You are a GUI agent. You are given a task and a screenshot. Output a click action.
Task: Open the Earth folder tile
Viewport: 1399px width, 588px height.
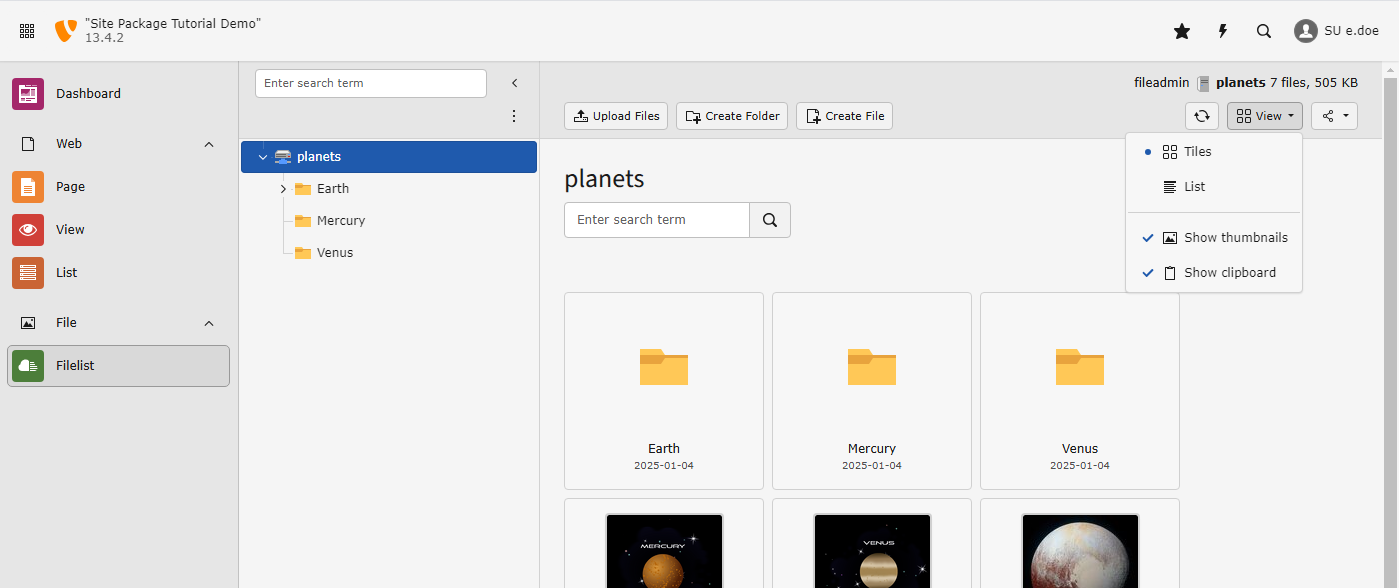pos(664,391)
